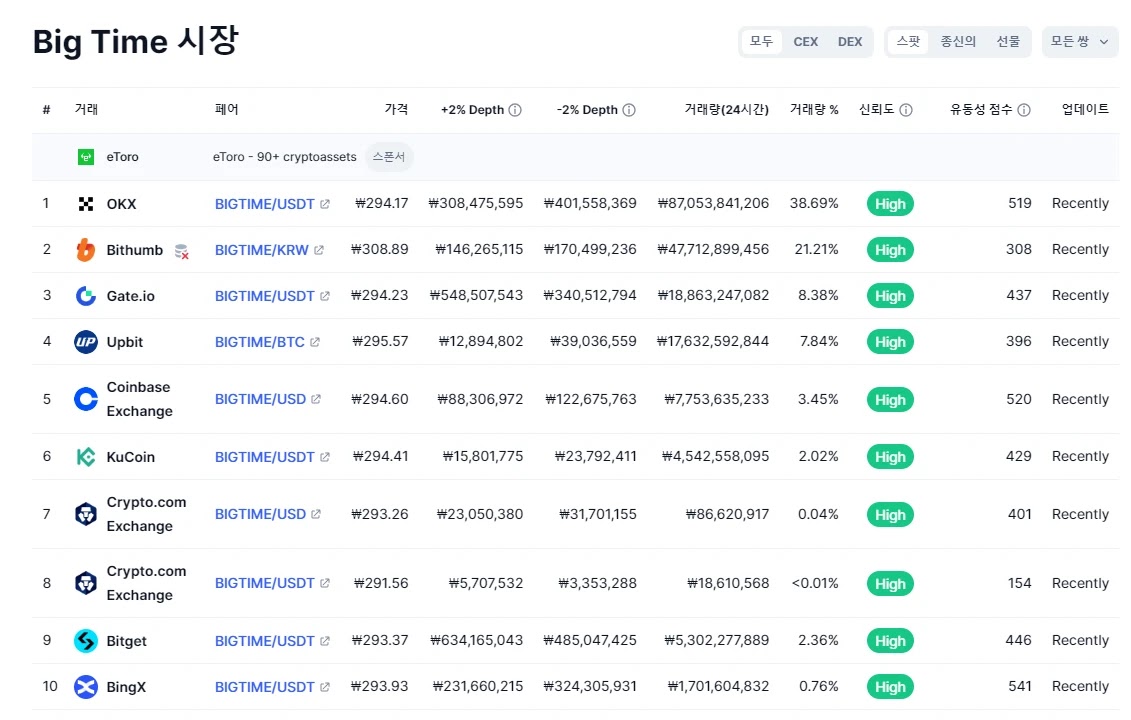Click the eToro - 90+ cryptoassets text
The width and height of the screenshot is (1131, 720).
(x=284, y=157)
